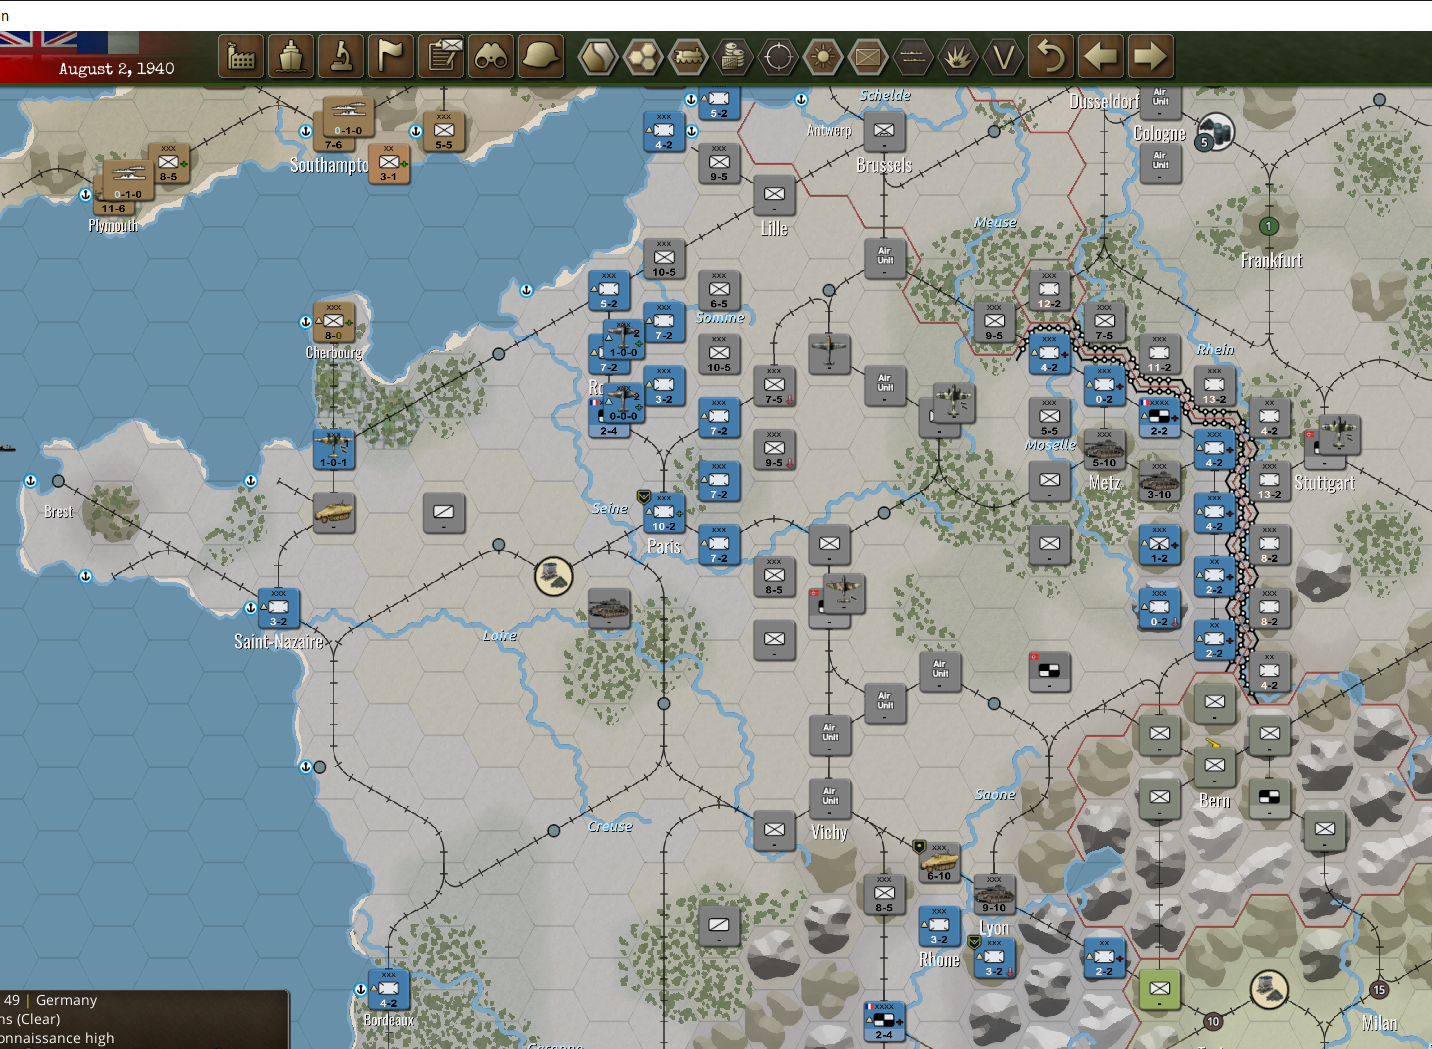Open the Reports notepad with envelope icon
The width and height of the screenshot is (1432, 1049).
point(441,56)
